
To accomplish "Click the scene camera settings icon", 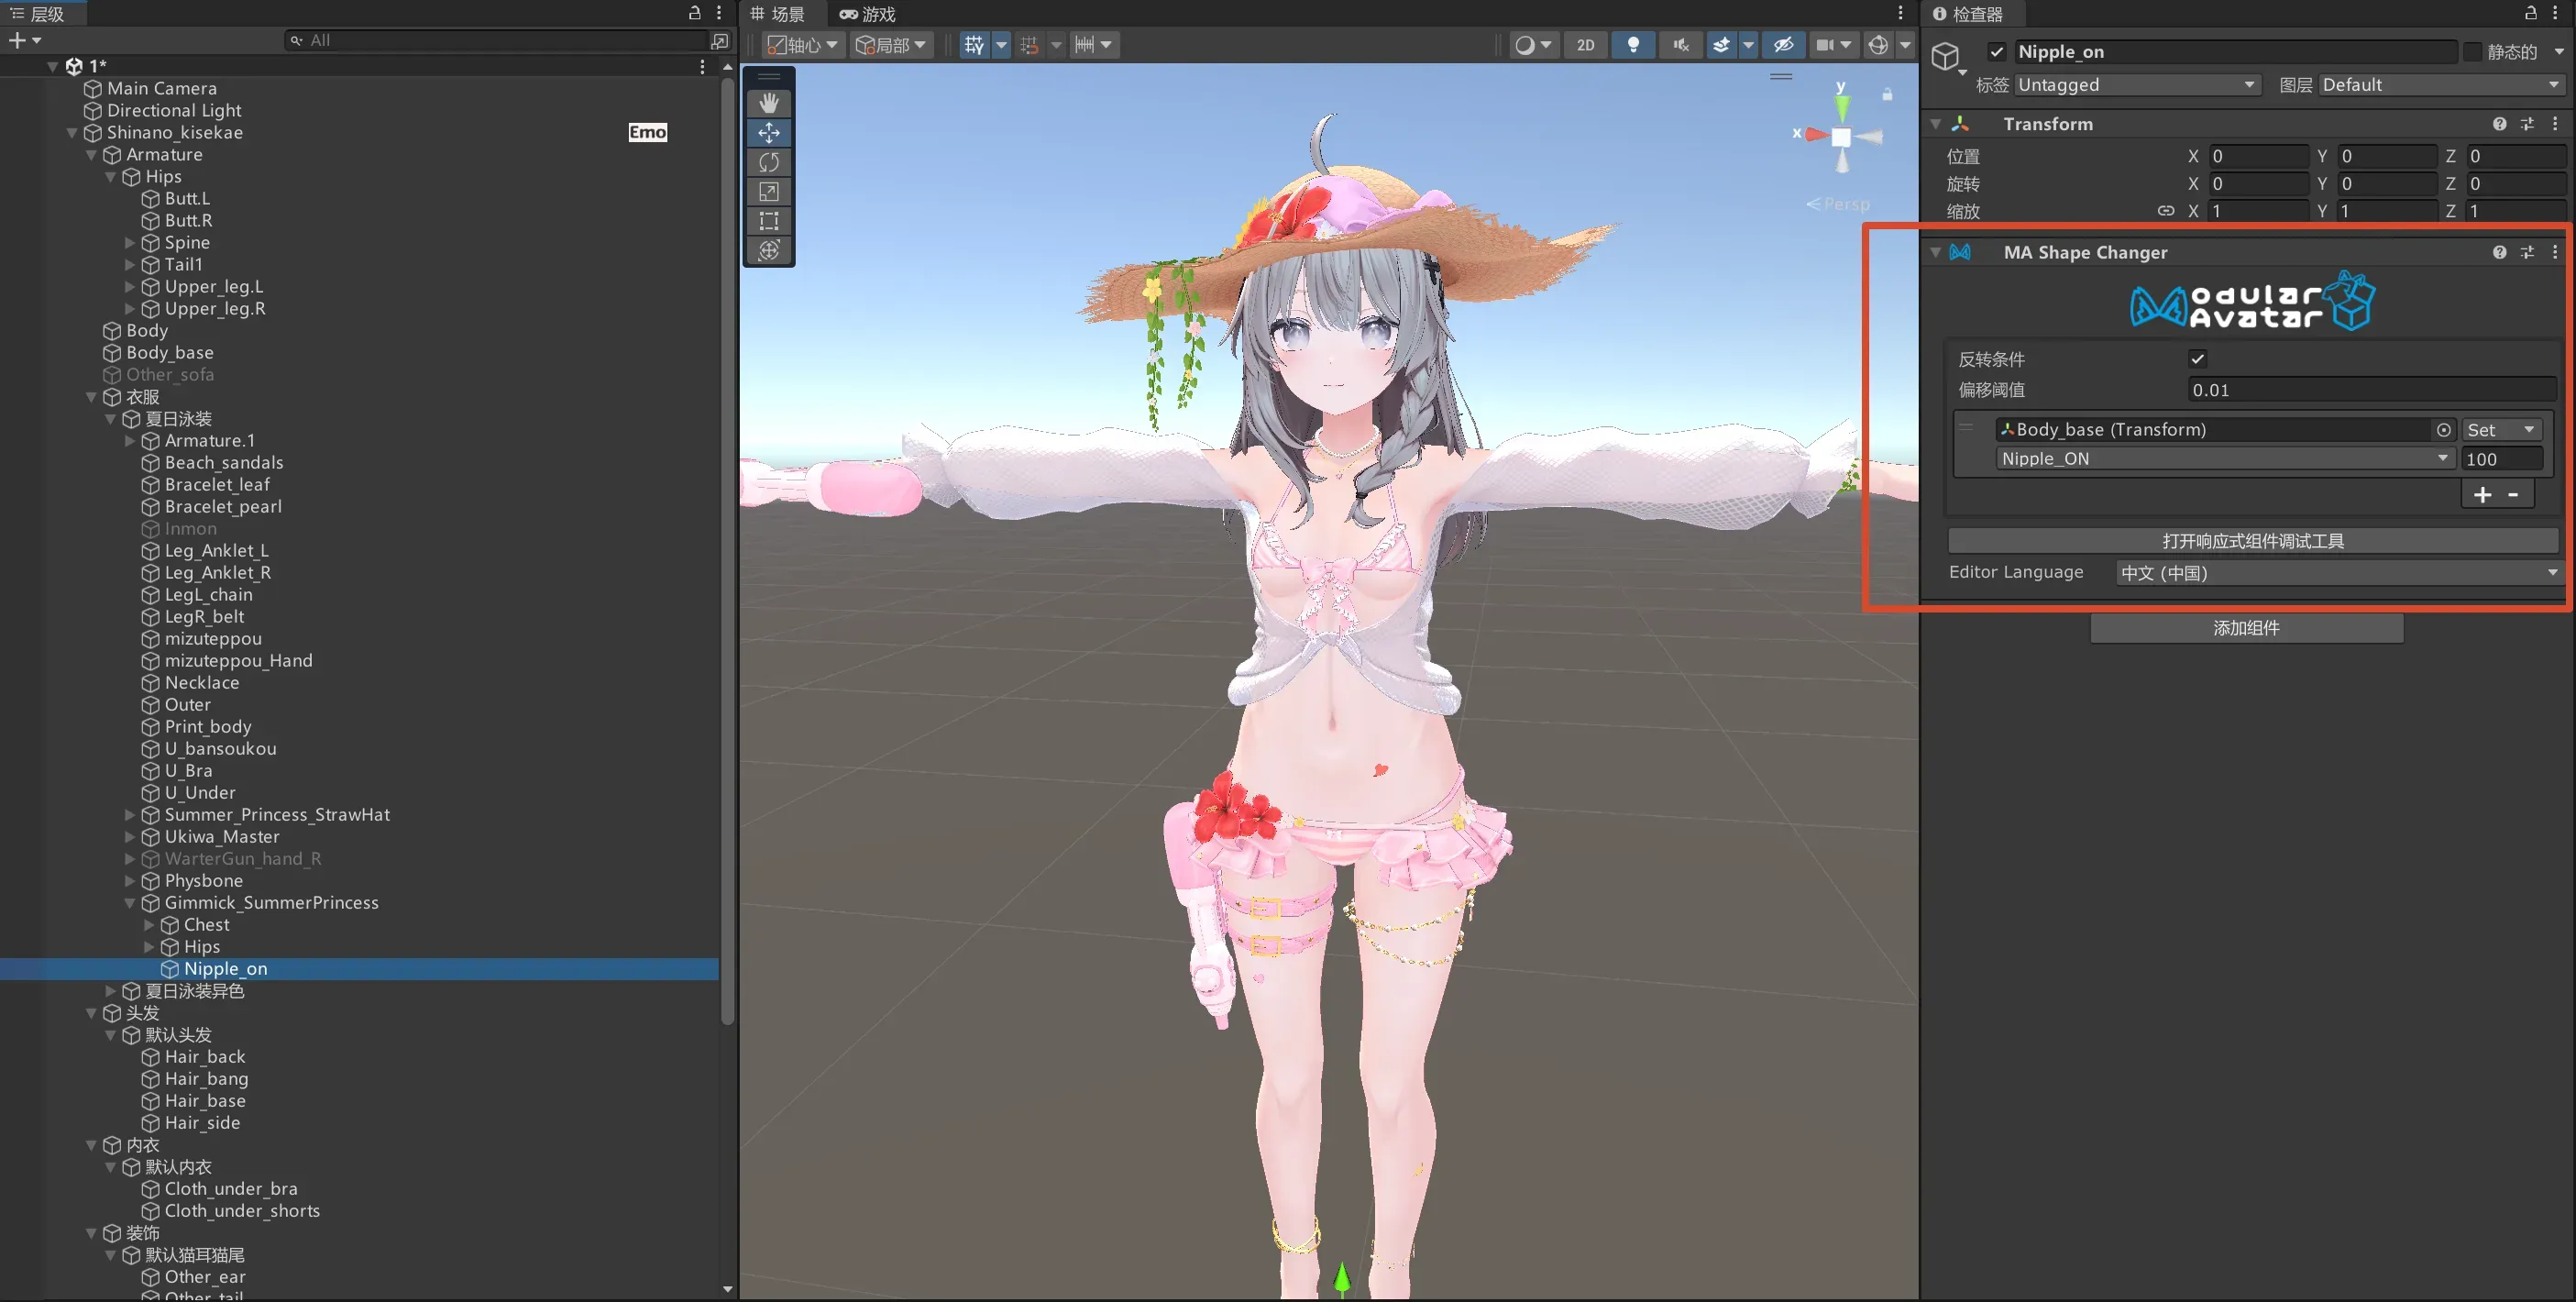I will 1825,44.
